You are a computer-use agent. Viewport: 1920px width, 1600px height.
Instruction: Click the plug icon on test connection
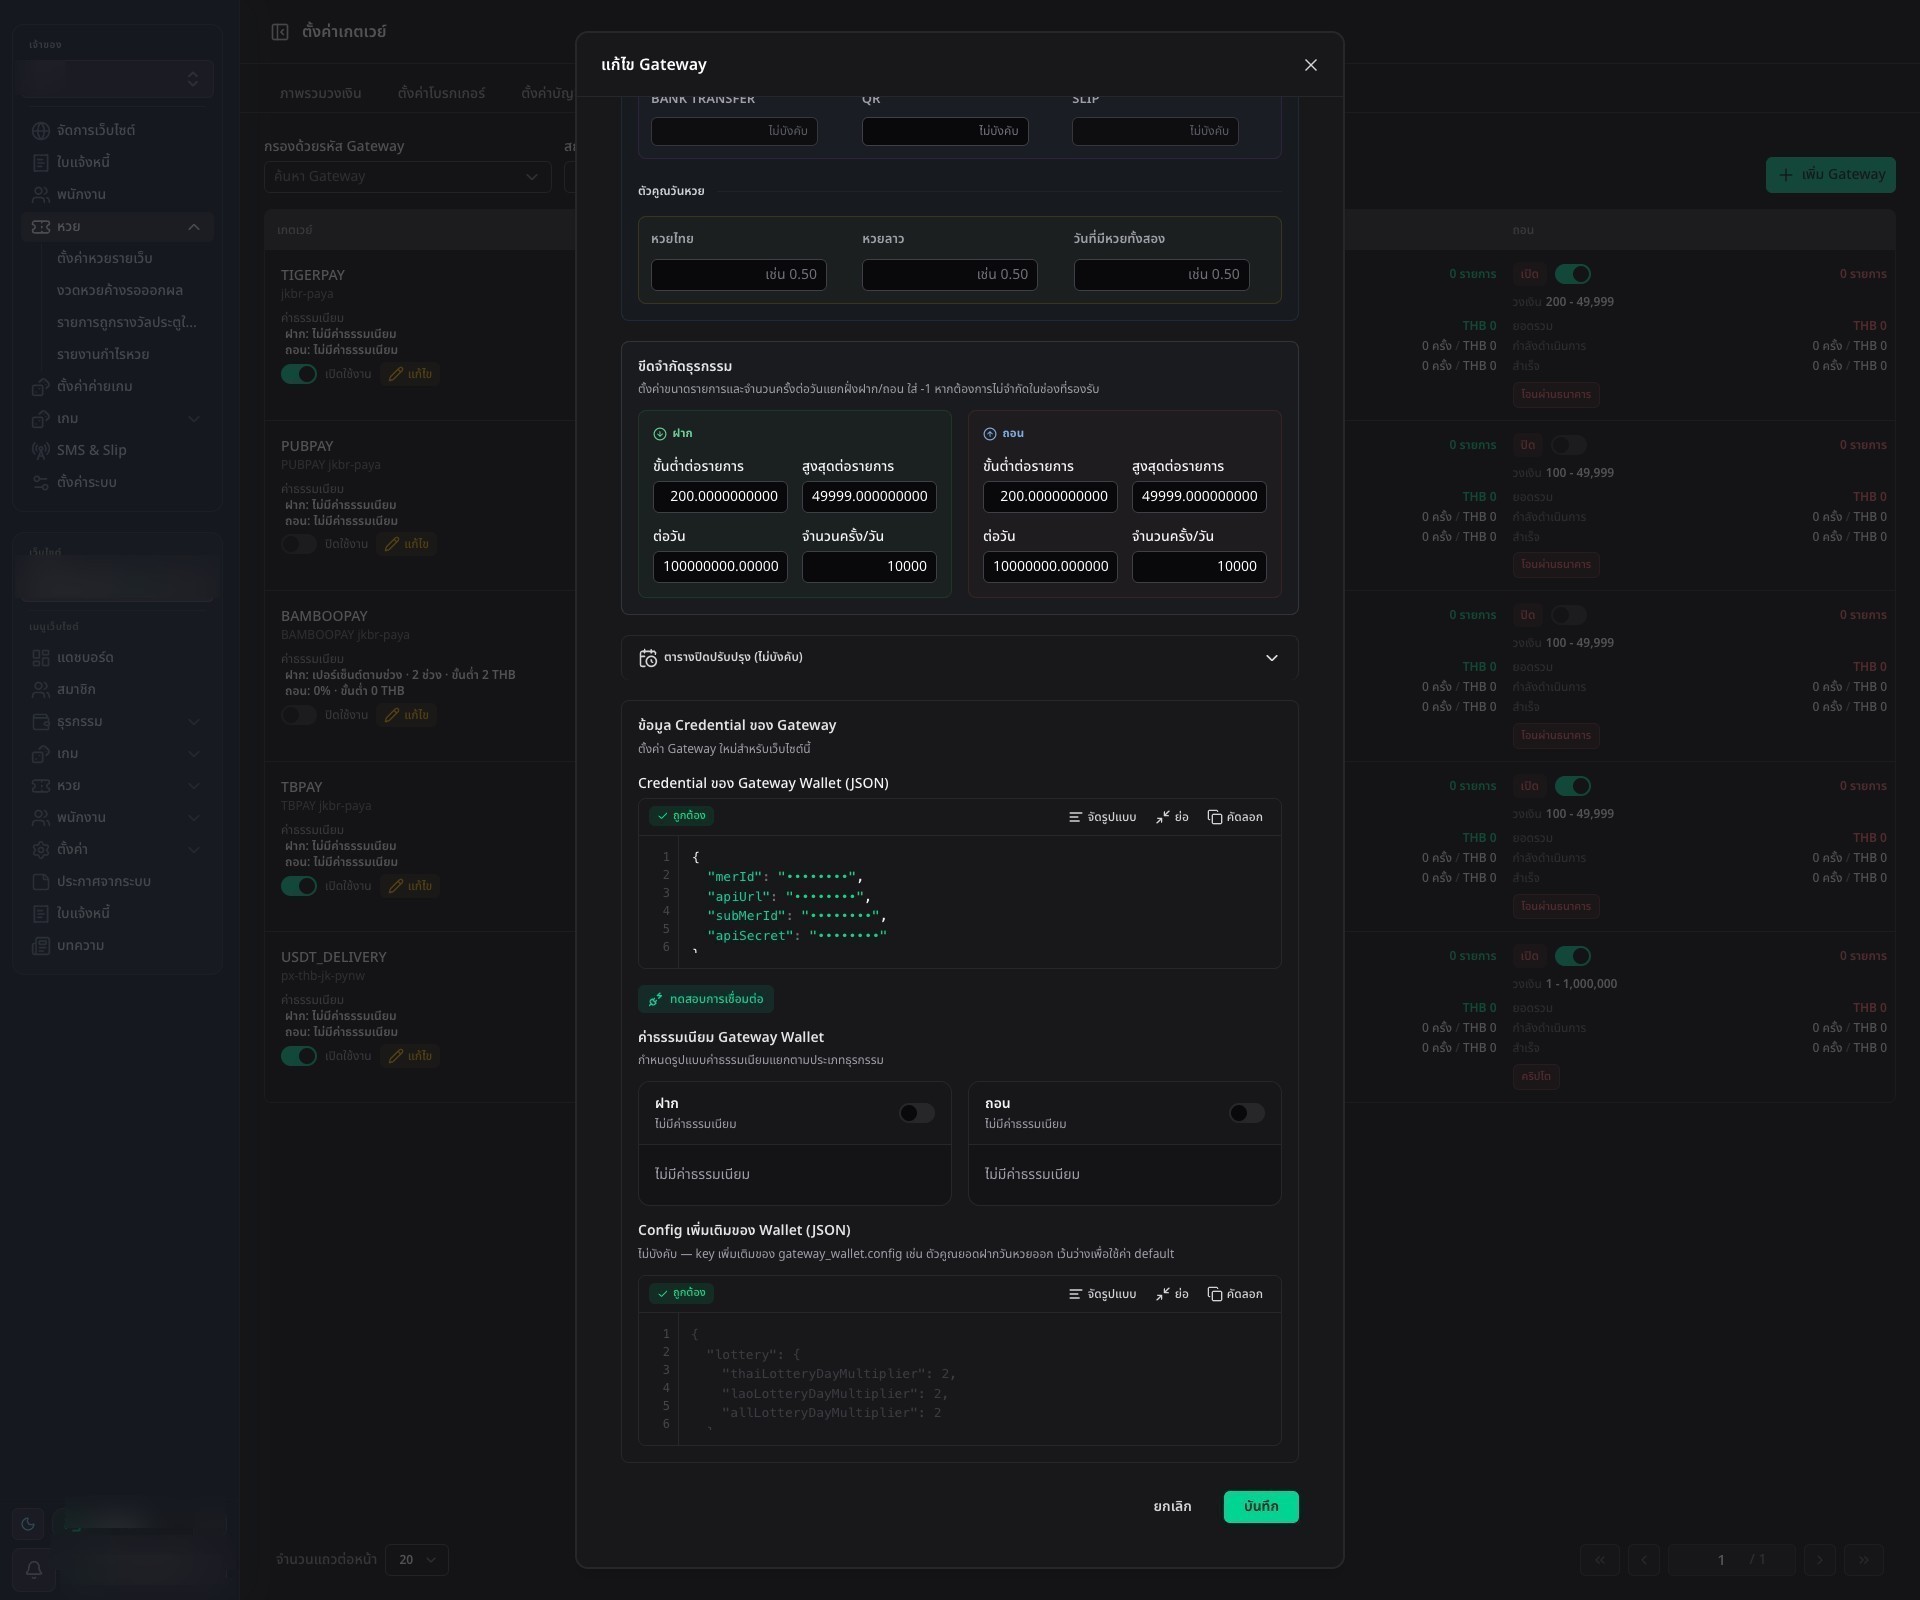click(656, 999)
